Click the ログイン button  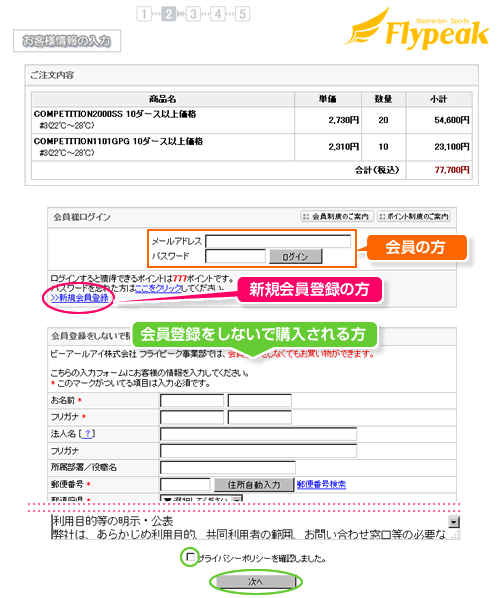coord(296,256)
